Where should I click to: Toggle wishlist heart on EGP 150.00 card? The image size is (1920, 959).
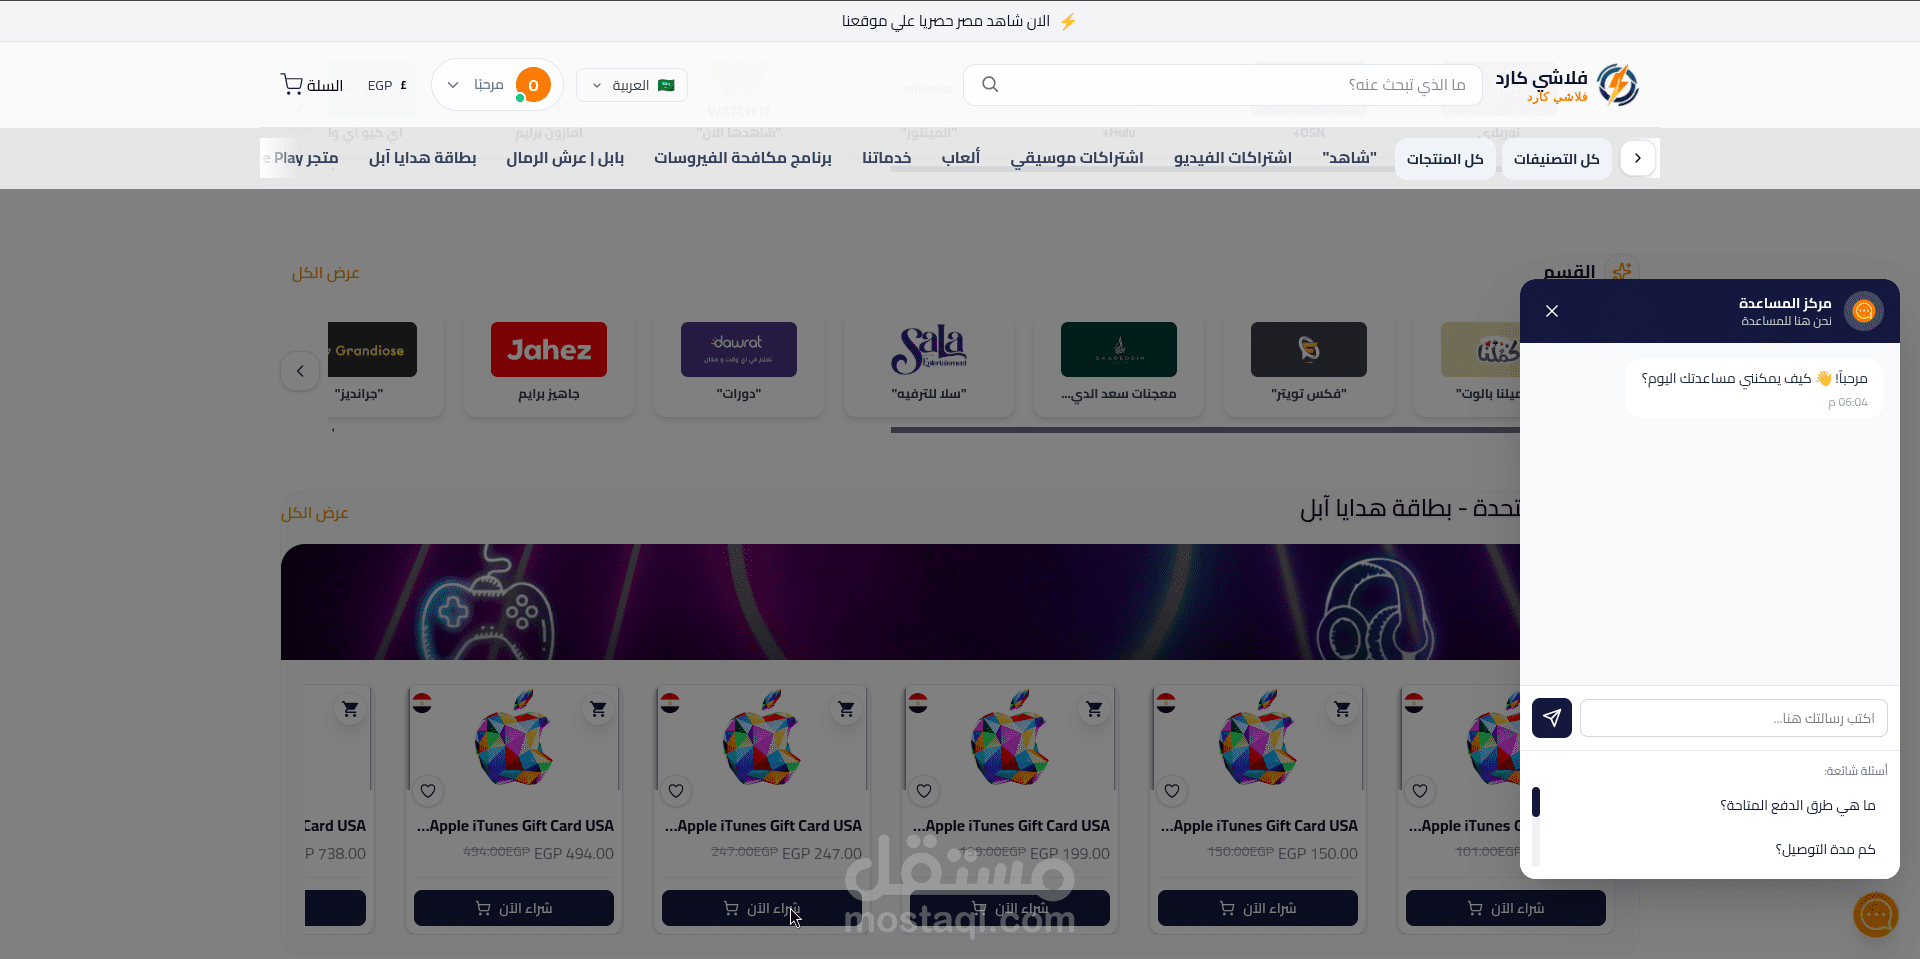(1172, 791)
